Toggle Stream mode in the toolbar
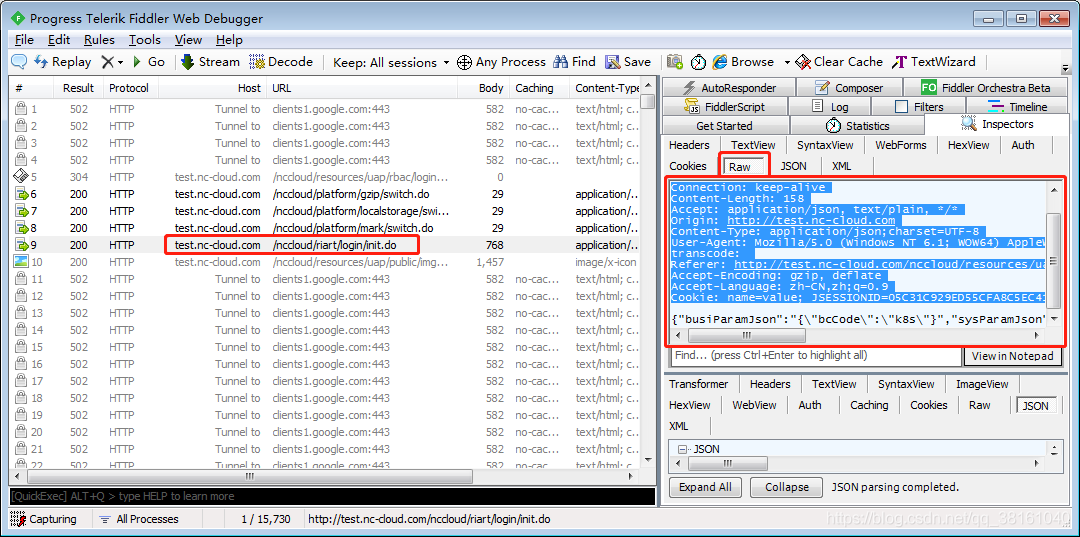The width and height of the screenshot is (1080, 537). tap(210, 62)
